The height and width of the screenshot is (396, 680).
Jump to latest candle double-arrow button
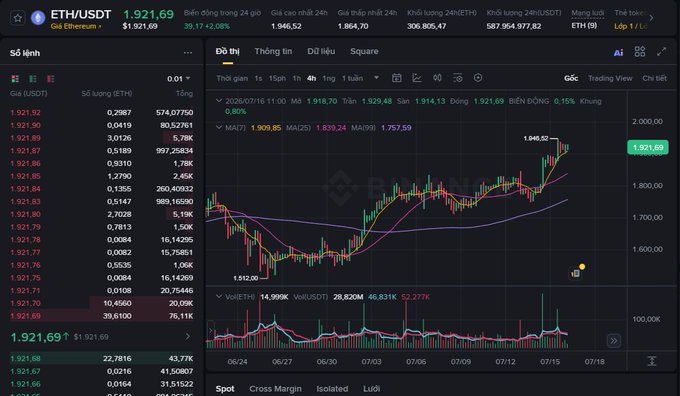614,340
